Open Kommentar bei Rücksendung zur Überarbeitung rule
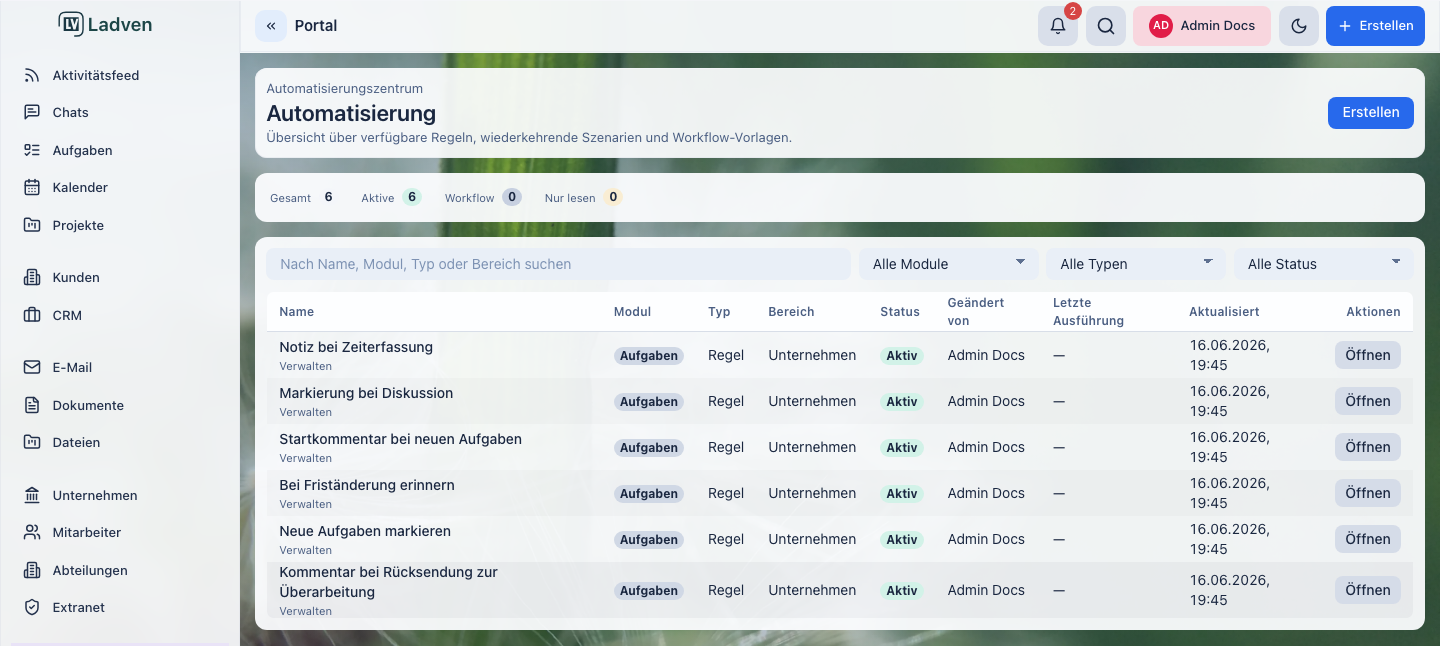Viewport: 1440px width, 646px height. pyautogui.click(x=1368, y=590)
